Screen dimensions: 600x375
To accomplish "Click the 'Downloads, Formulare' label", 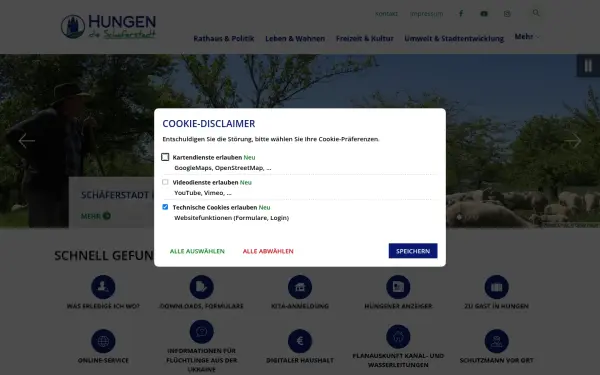I will coord(201,306).
